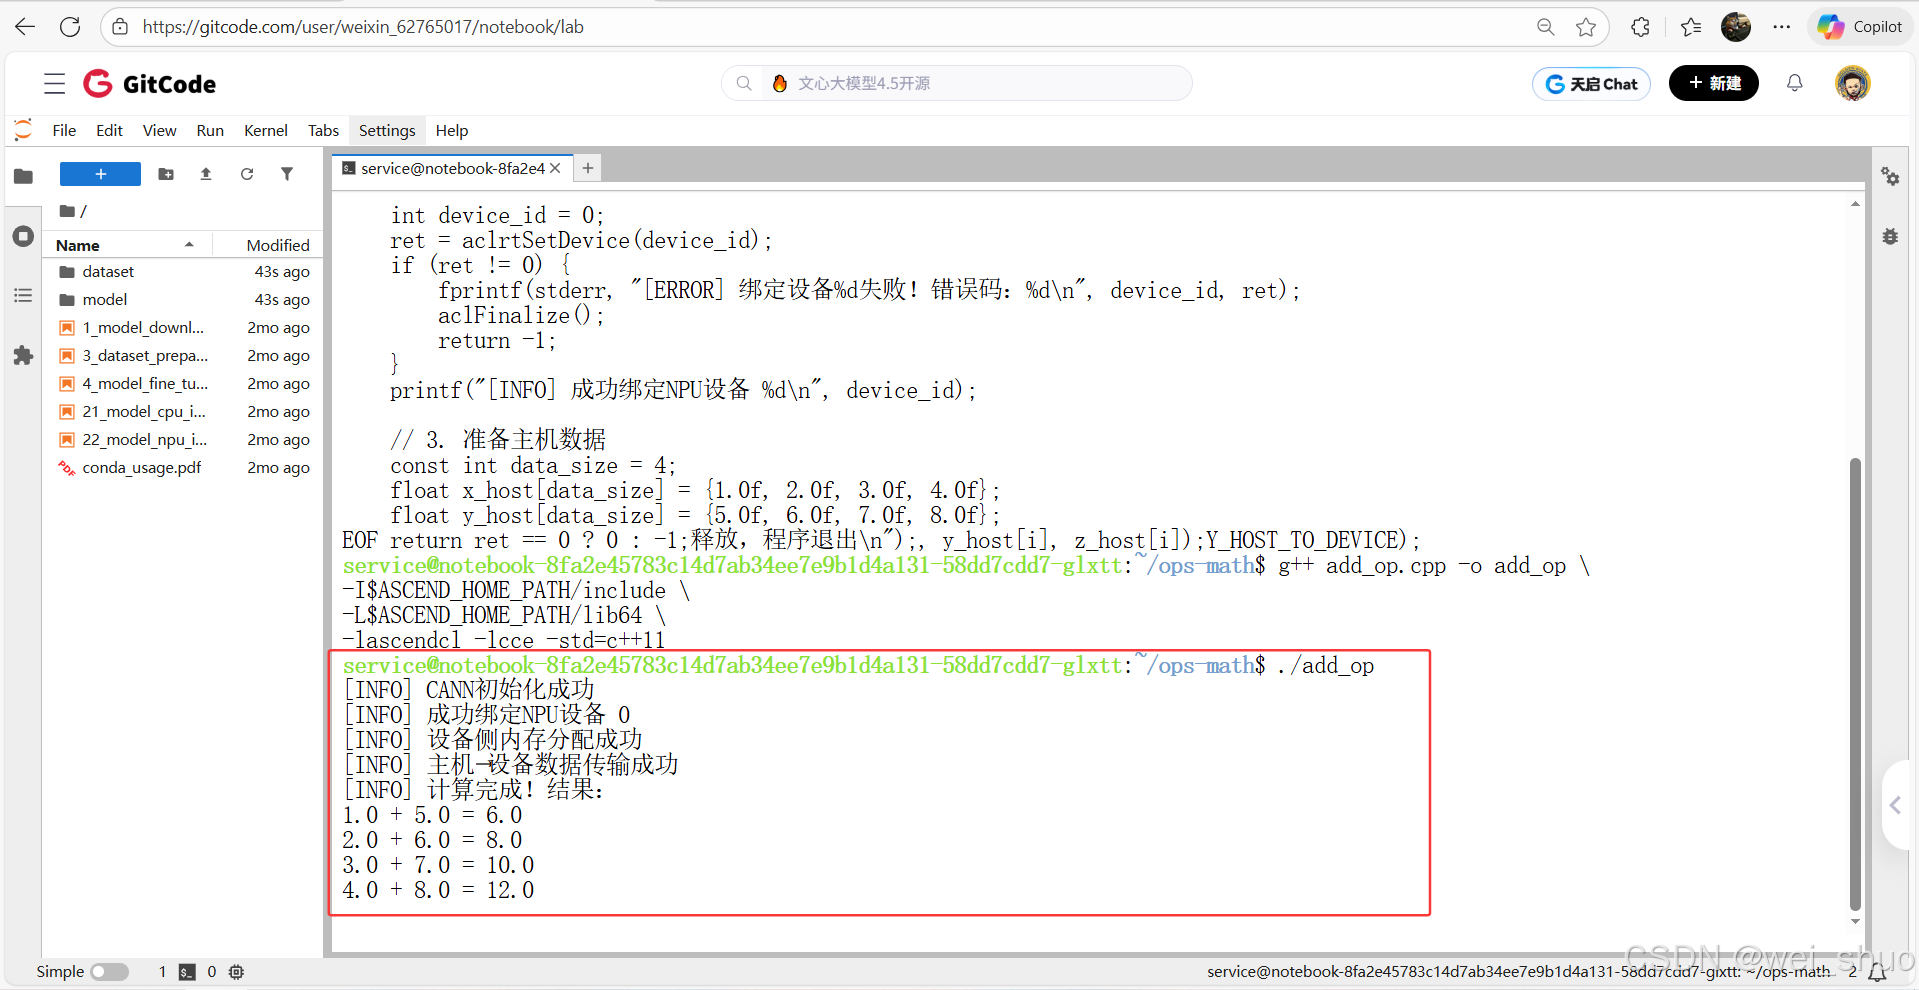Viewport: 1919px width, 990px height.
Task: Focus the GitCode search field
Action: [x=957, y=83]
